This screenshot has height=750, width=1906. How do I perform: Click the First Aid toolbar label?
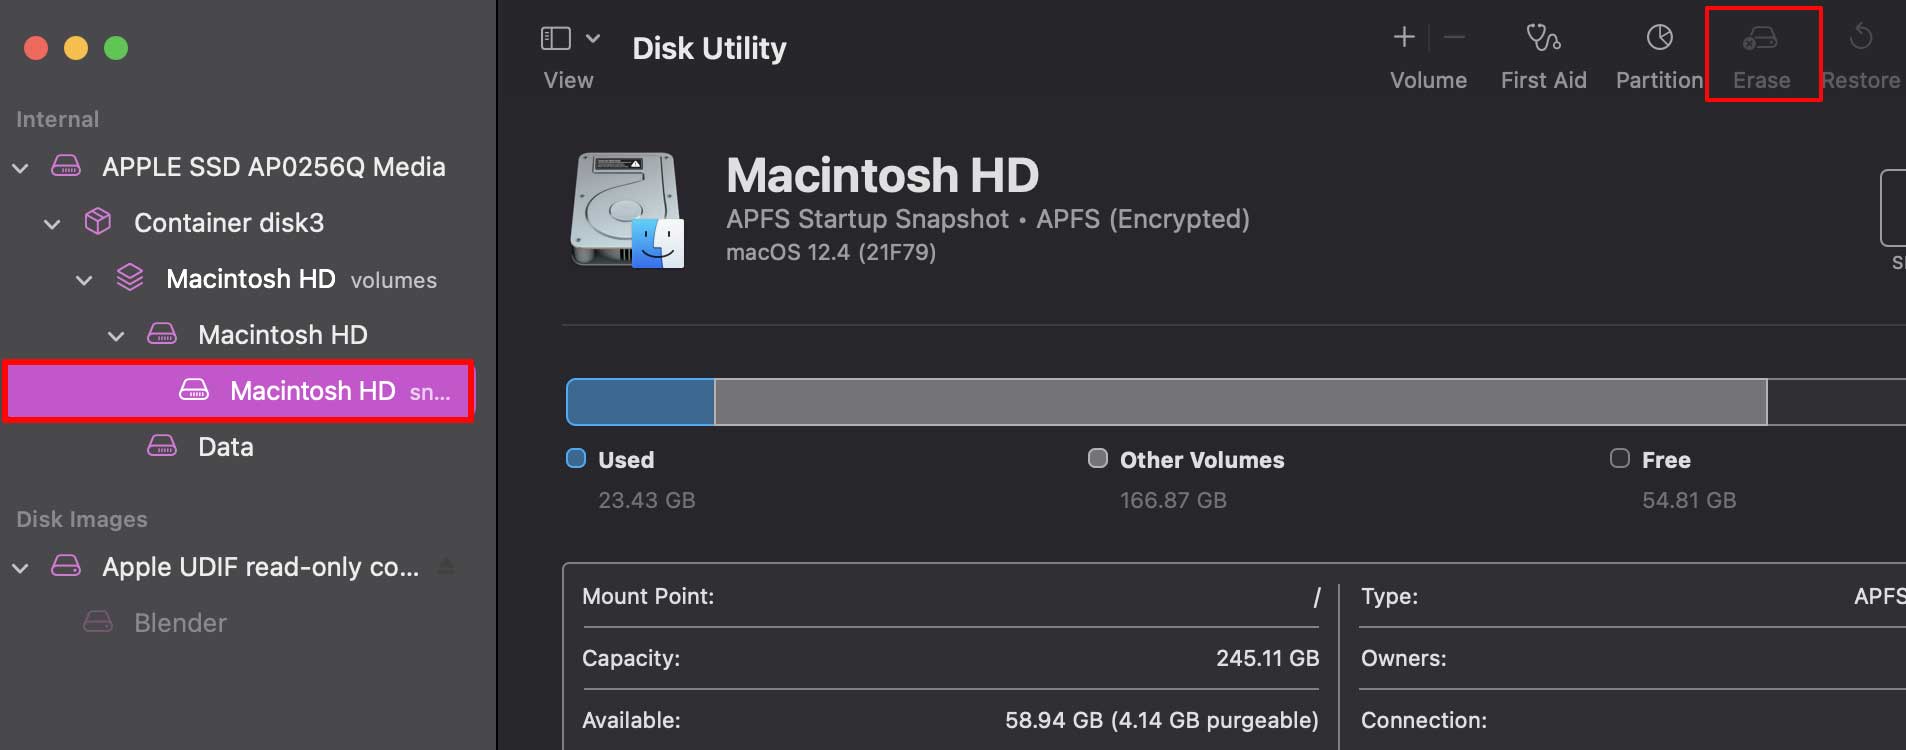pyautogui.click(x=1543, y=80)
